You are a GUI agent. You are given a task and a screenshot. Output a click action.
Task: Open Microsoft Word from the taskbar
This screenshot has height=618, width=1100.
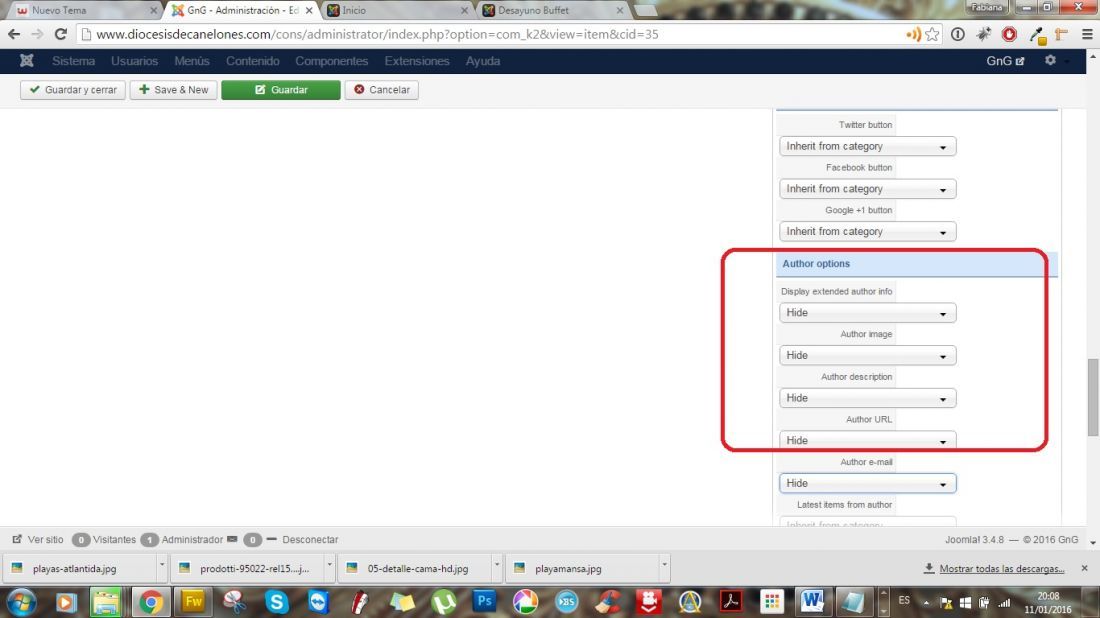812,602
